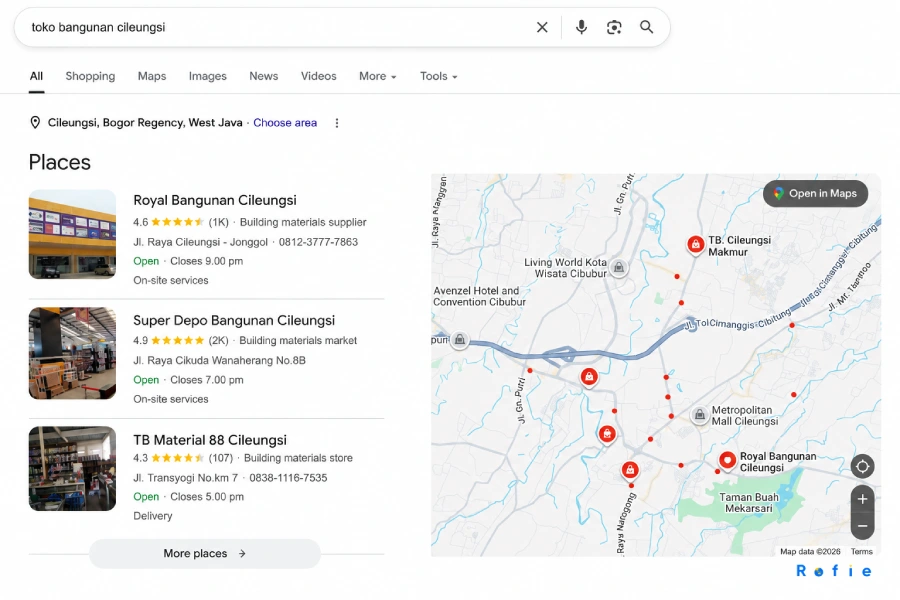Click the Taman Buah Mekarsari map label
This screenshot has height=600, width=900.
coord(748,502)
